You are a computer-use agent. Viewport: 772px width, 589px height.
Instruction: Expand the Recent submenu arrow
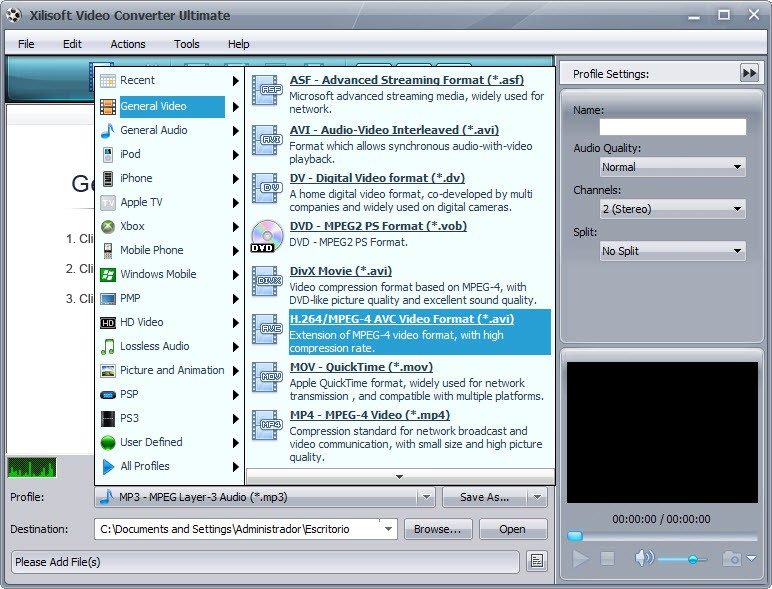pyautogui.click(x=236, y=81)
